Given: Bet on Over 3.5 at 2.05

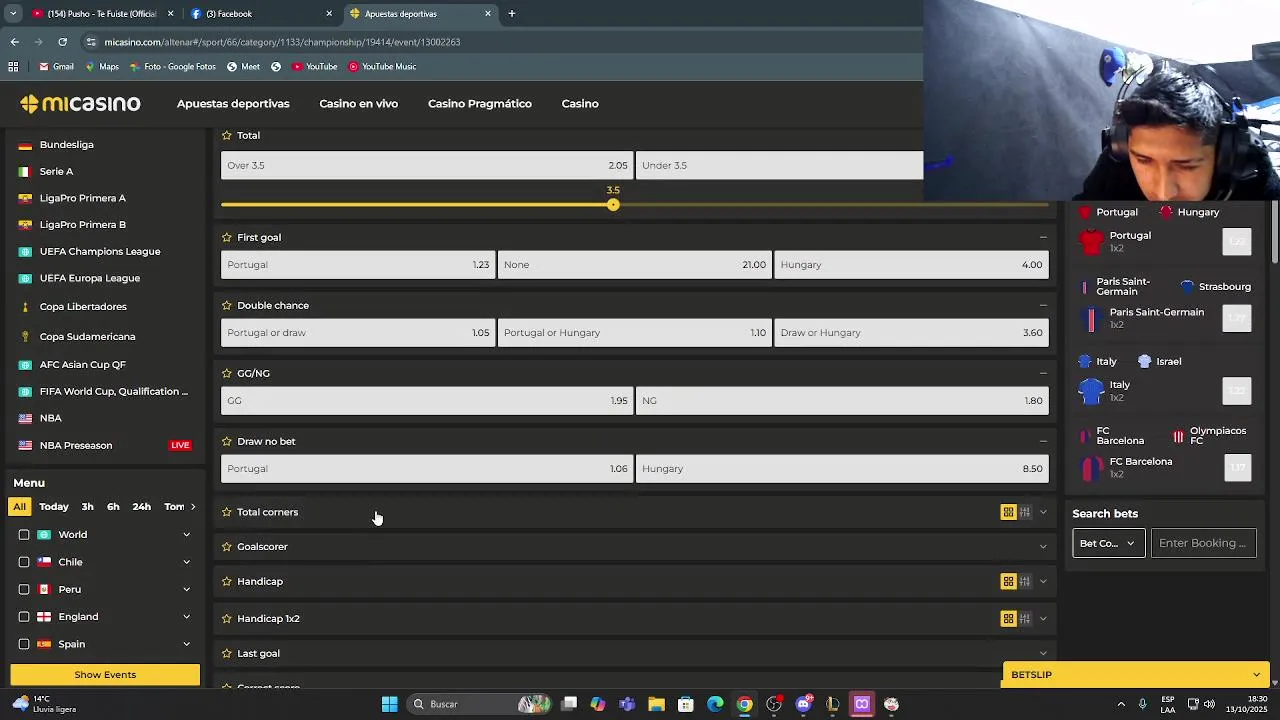Looking at the screenshot, I should [x=427, y=165].
